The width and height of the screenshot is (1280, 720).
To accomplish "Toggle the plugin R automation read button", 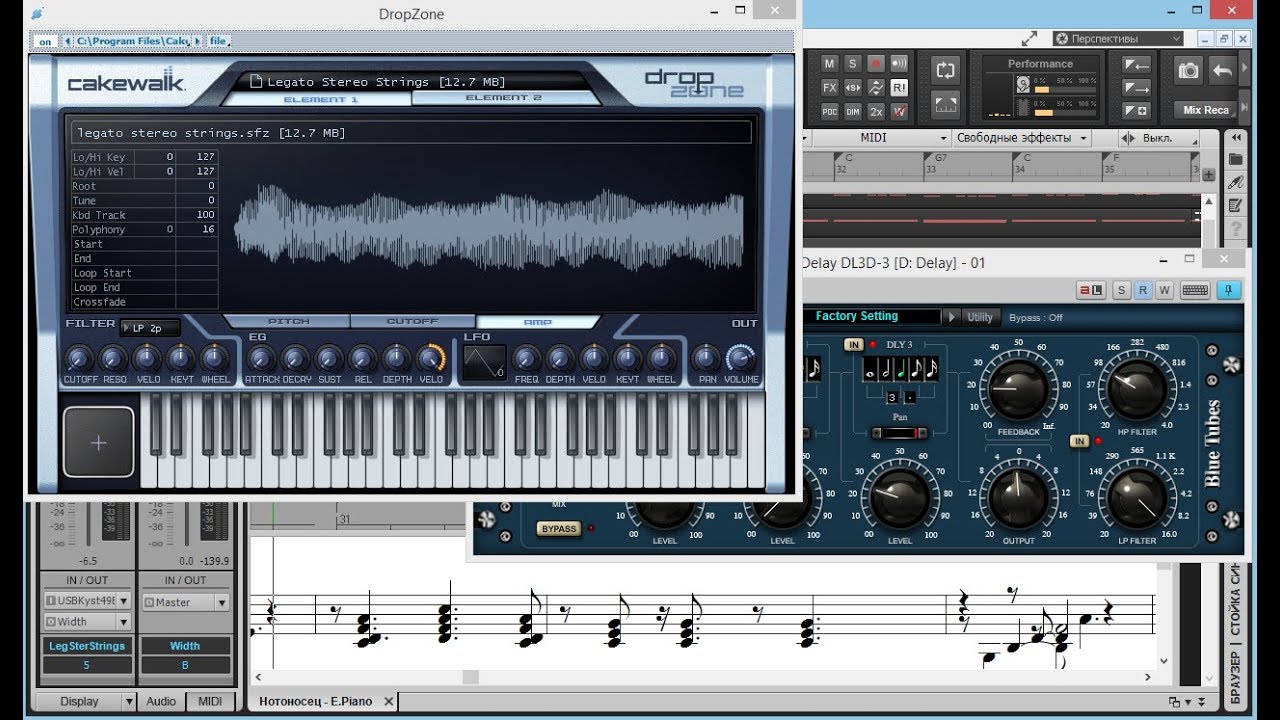I will click(1143, 291).
